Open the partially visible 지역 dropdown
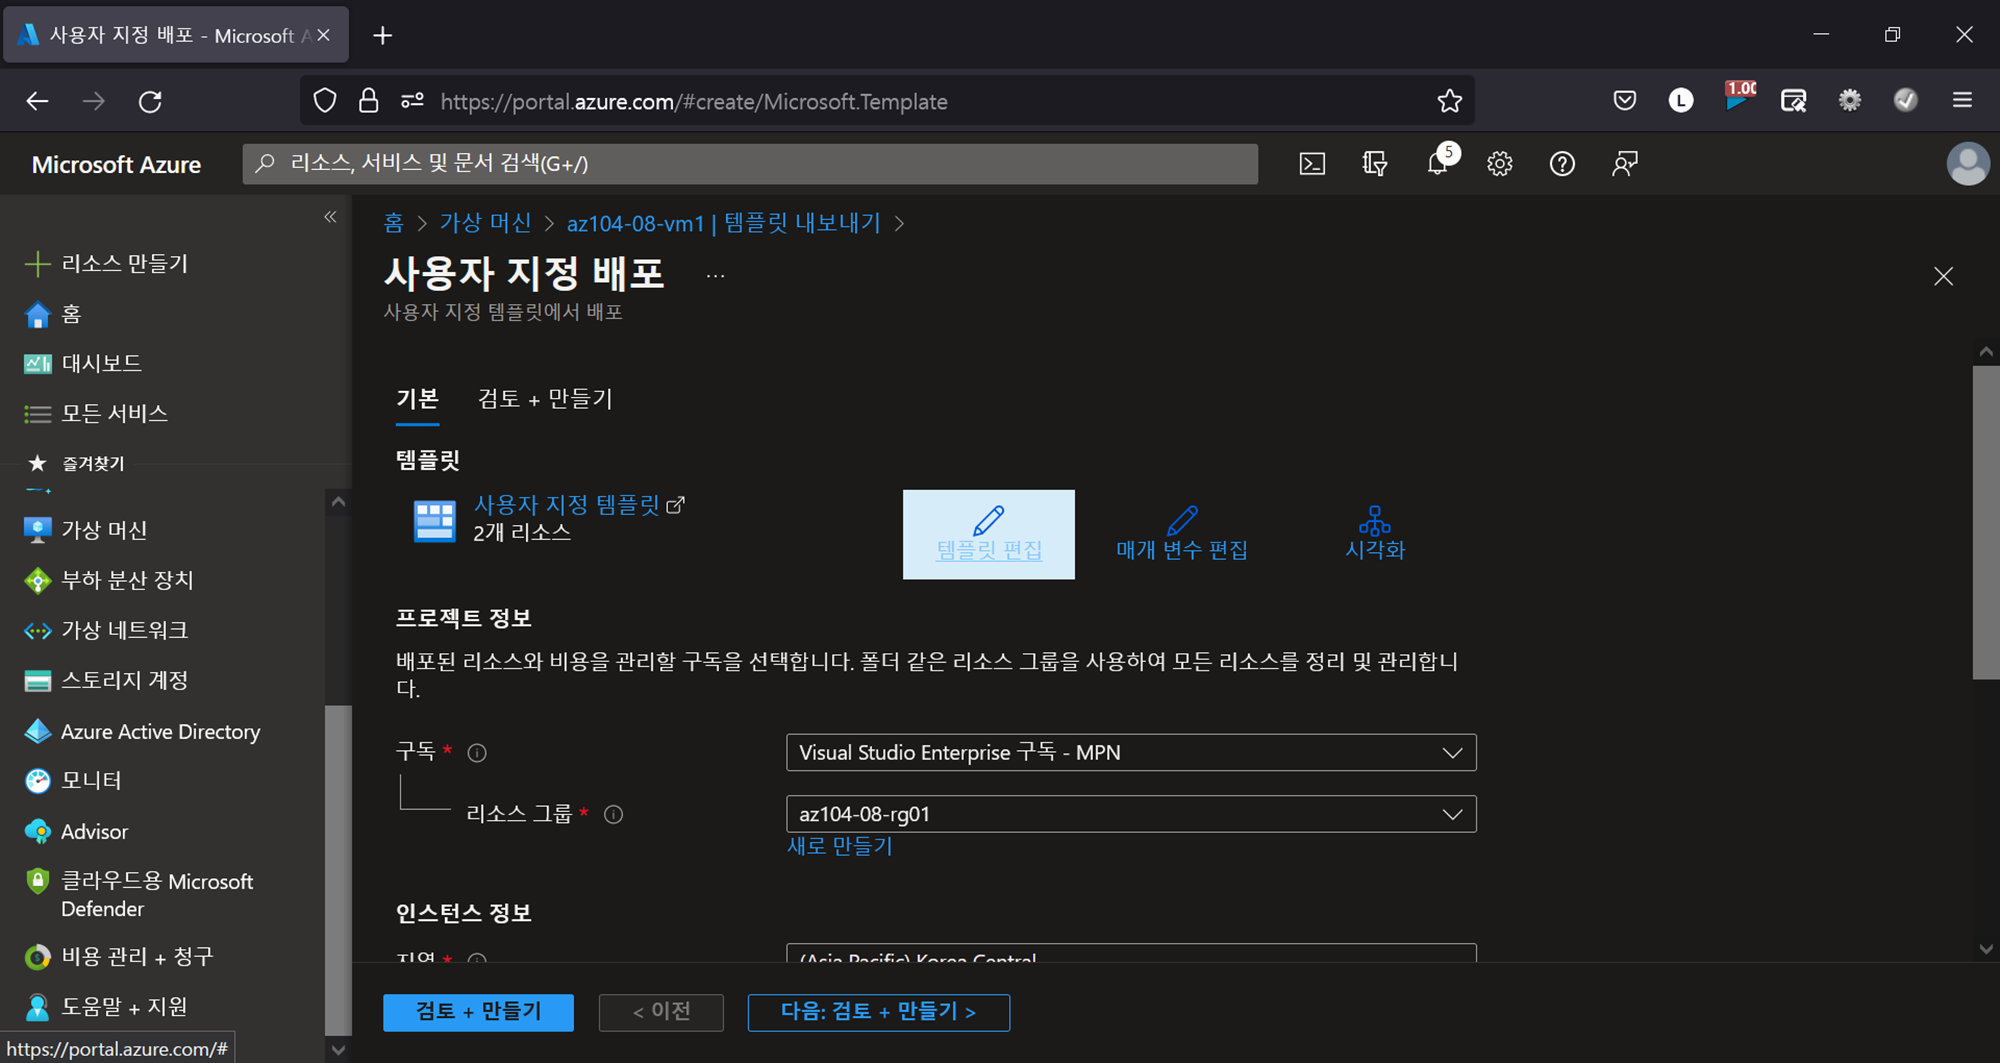The image size is (2000, 1063). tap(1131, 953)
